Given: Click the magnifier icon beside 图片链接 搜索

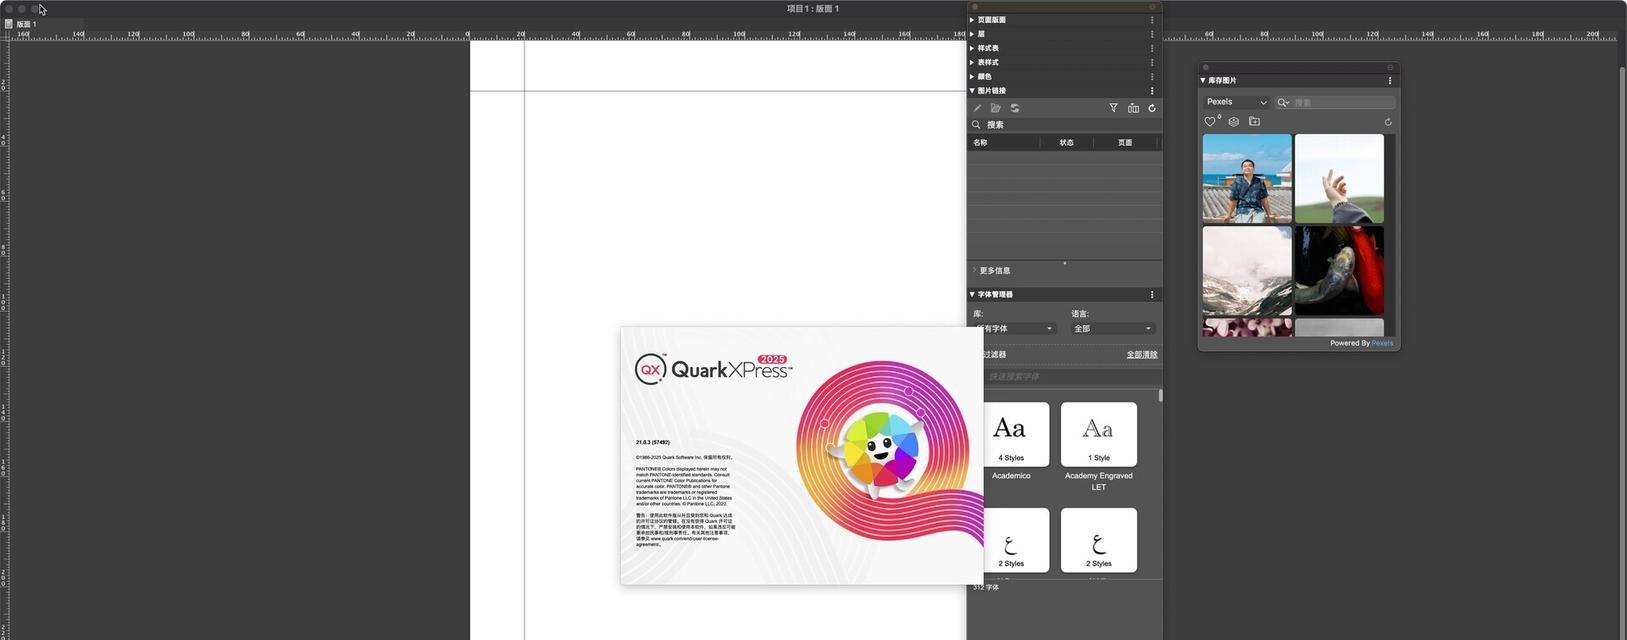Looking at the screenshot, I should [x=976, y=125].
